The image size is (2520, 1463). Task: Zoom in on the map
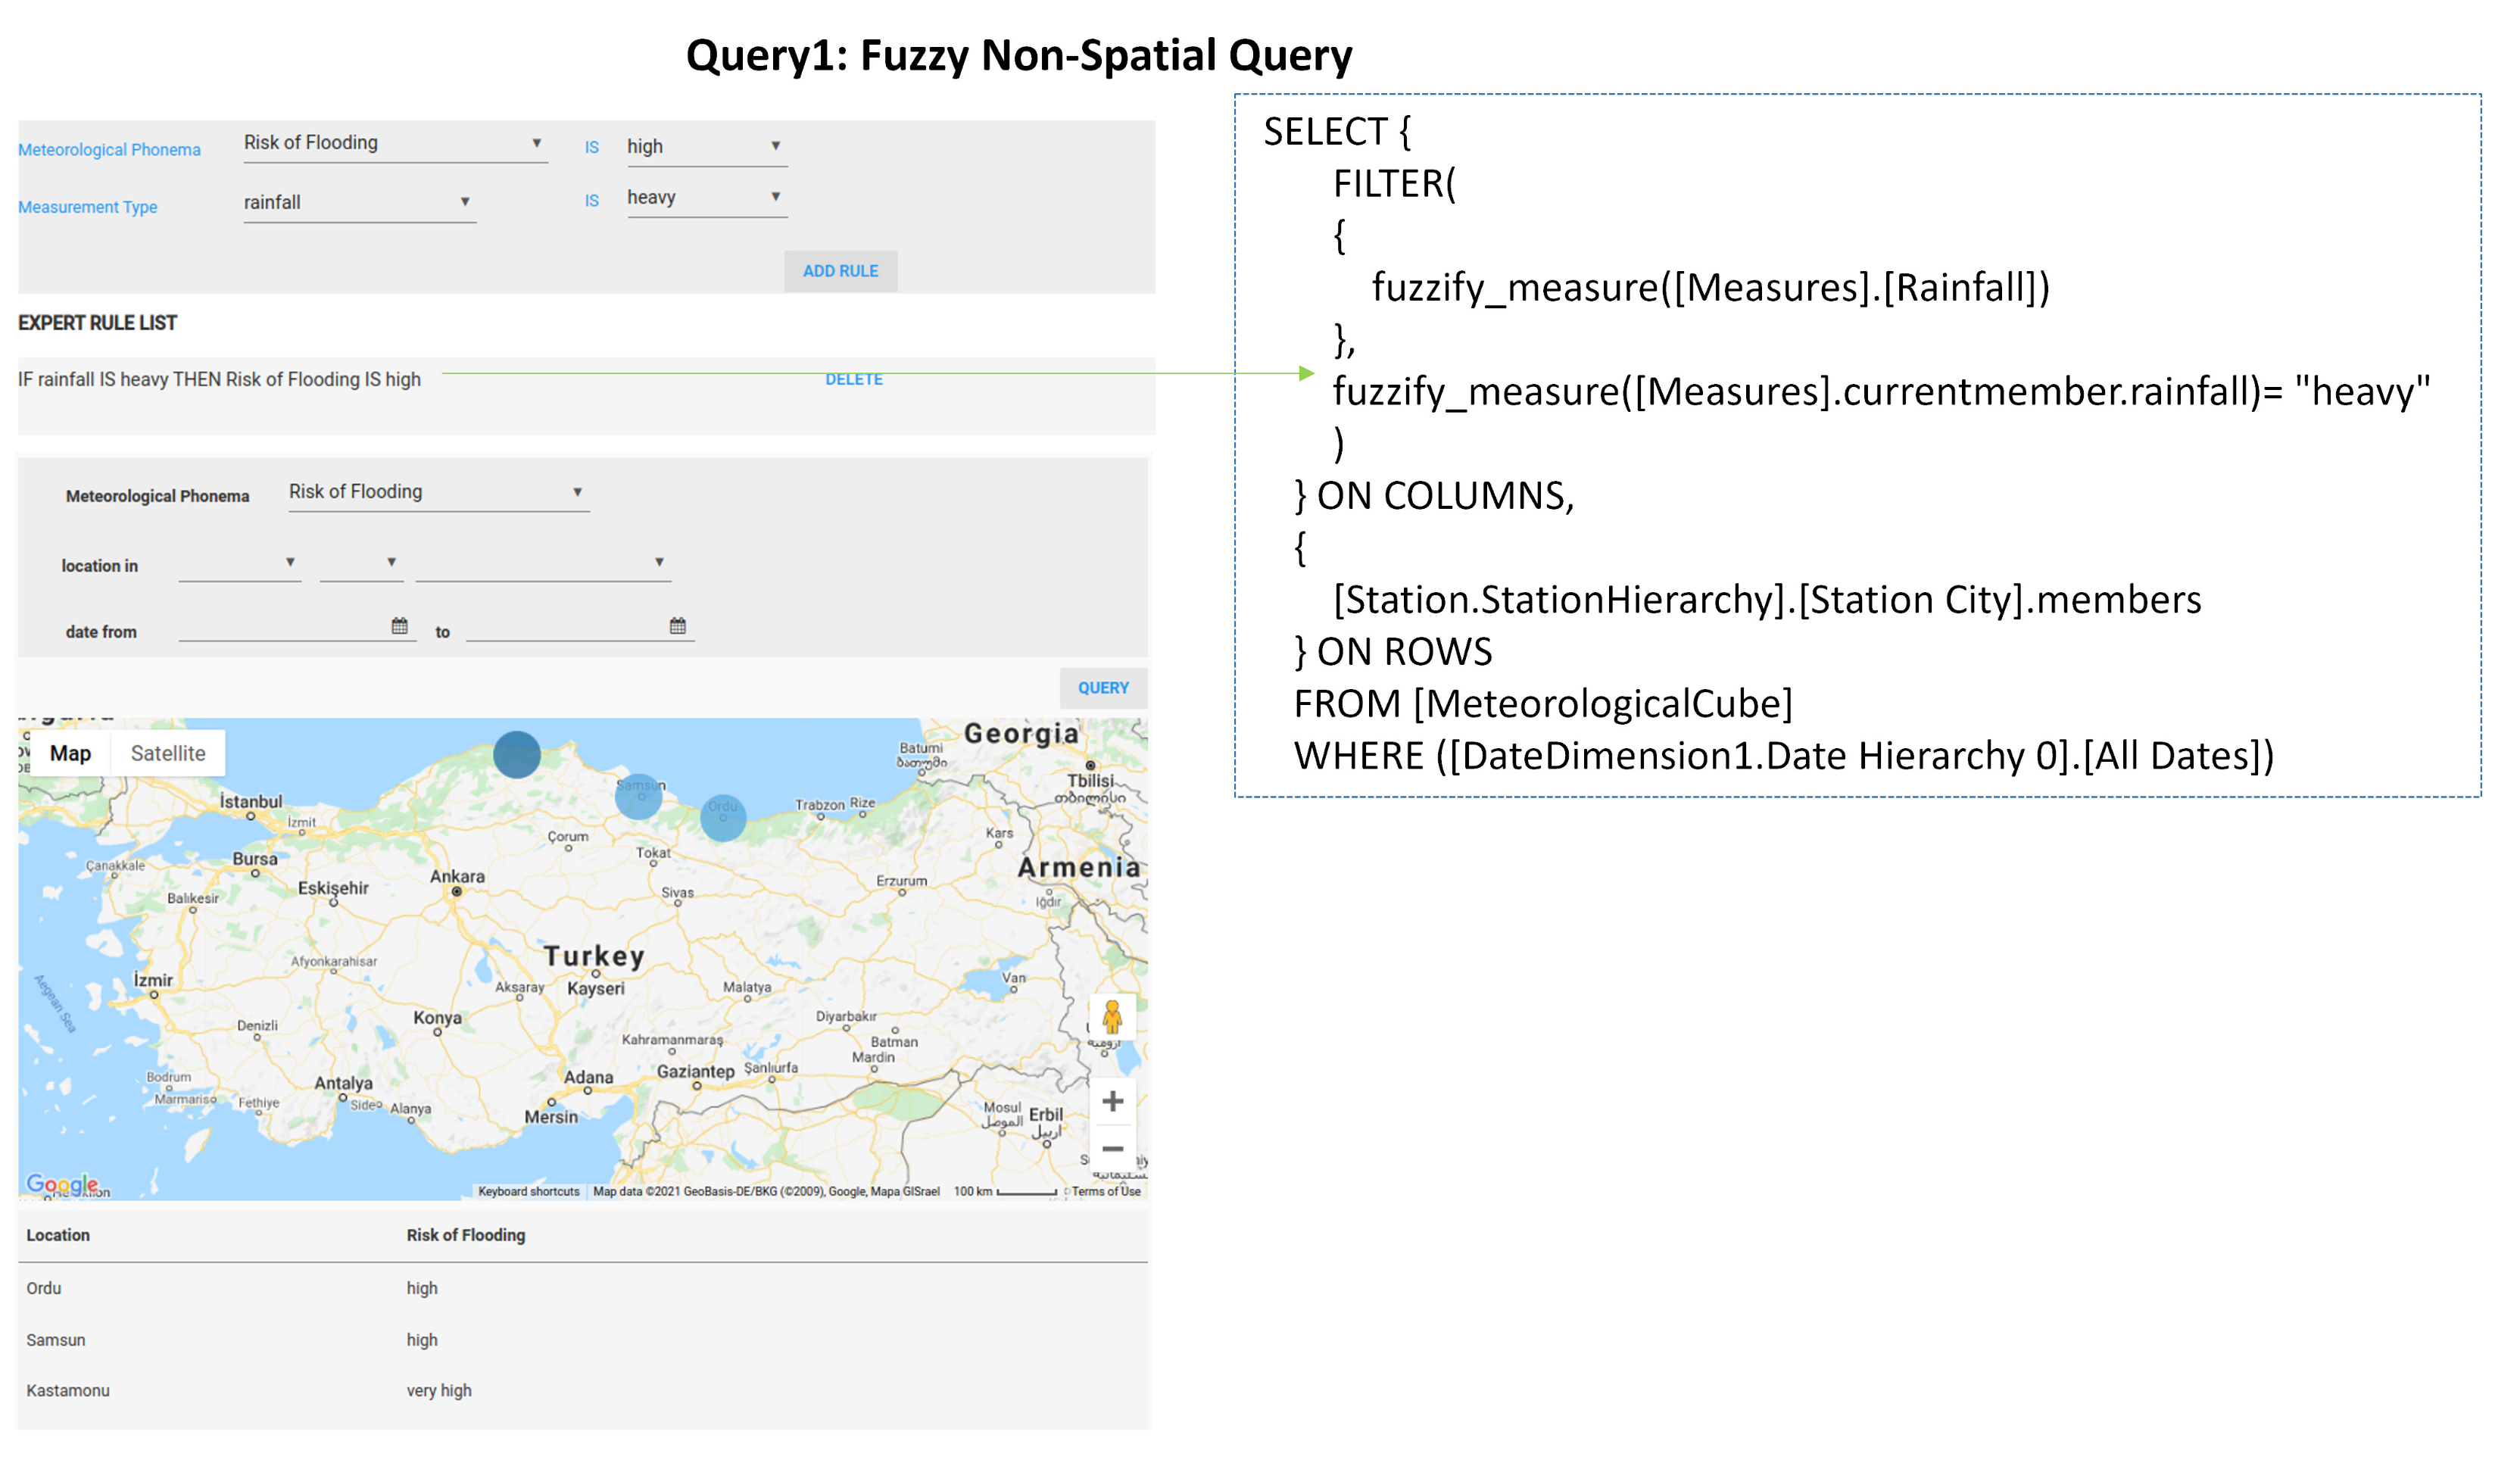click(1112, 1101)
